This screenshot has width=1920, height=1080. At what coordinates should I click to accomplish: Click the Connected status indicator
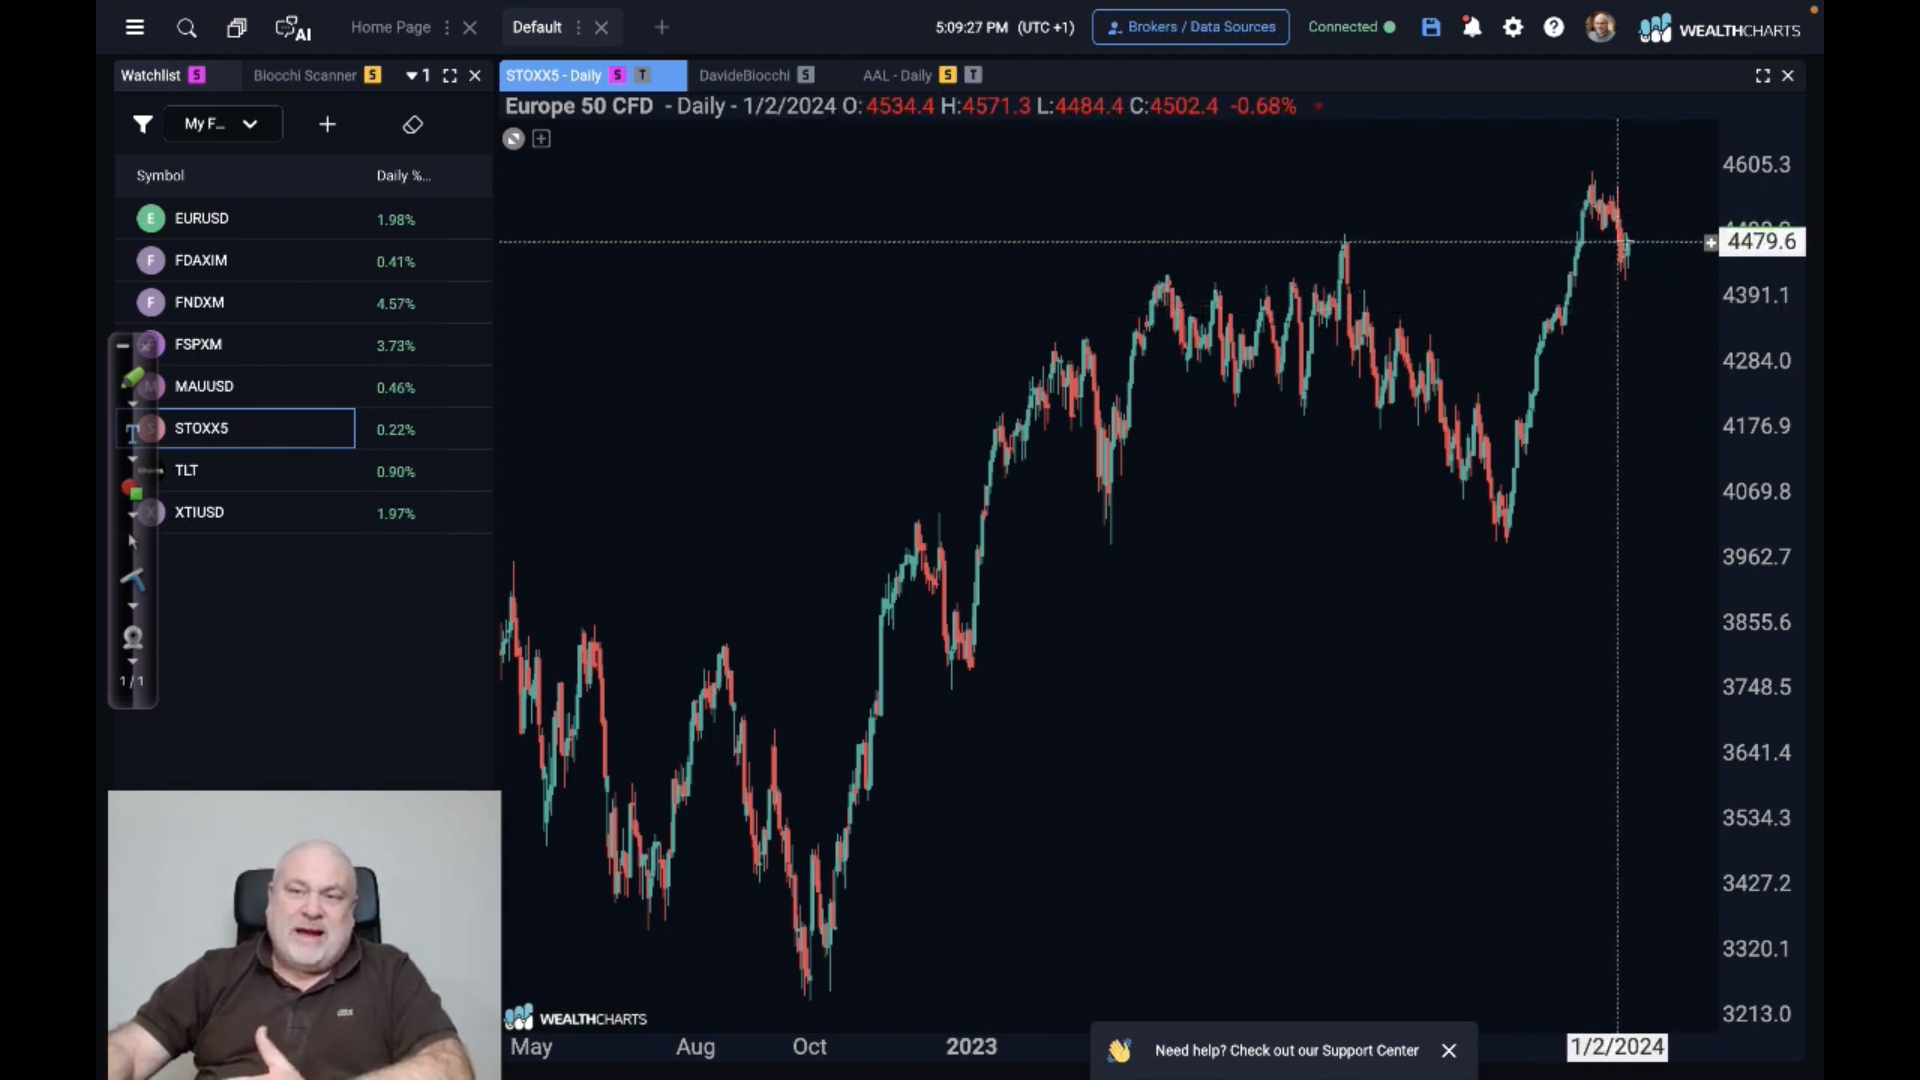(x=1351, y=28)
